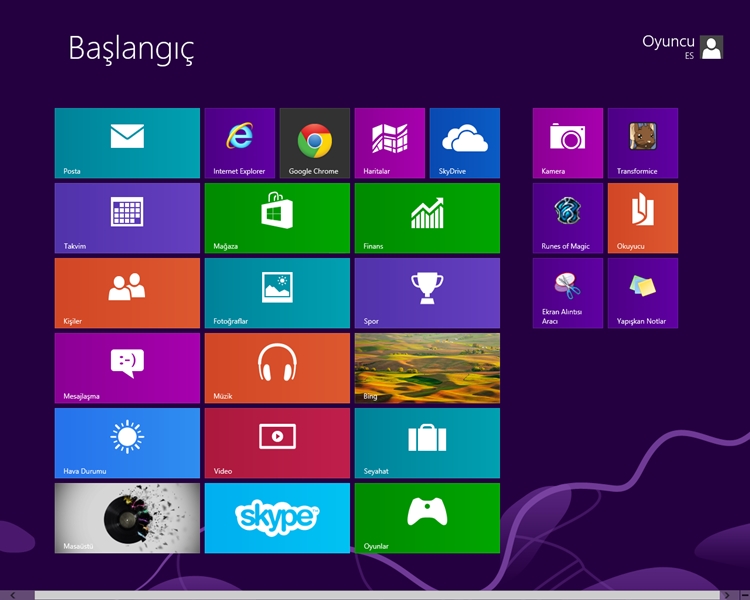The image size is (750, 600).
Task: Open the Okuyucu reader tile
Action: tap(642, 218)
